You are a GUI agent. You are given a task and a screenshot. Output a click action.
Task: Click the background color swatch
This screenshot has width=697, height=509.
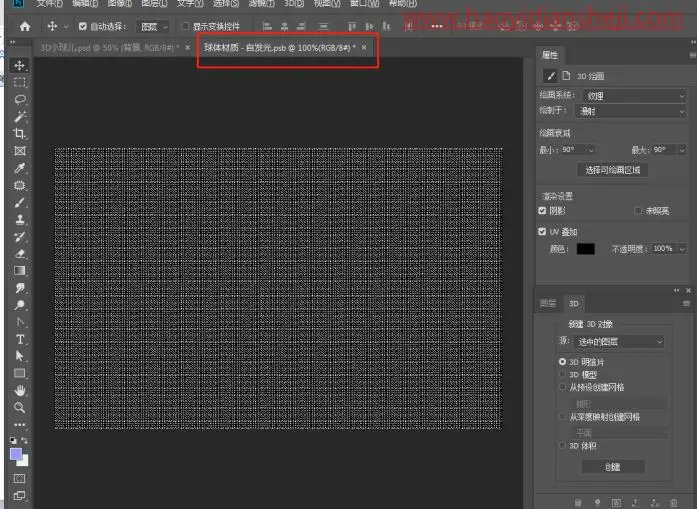[24, 461]
